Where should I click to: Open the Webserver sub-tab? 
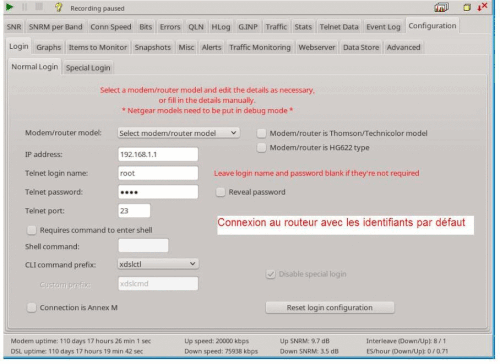317,47
